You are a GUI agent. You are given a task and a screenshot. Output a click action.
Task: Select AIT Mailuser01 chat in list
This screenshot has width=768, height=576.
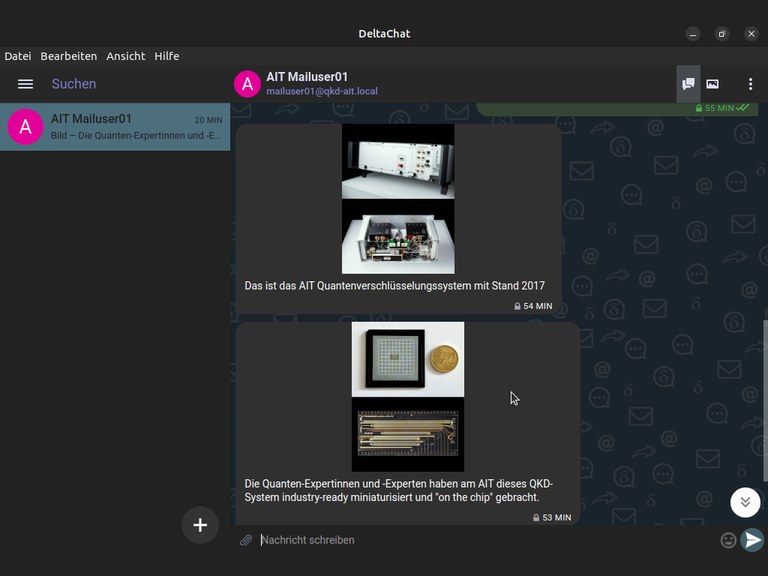point(115,127)
